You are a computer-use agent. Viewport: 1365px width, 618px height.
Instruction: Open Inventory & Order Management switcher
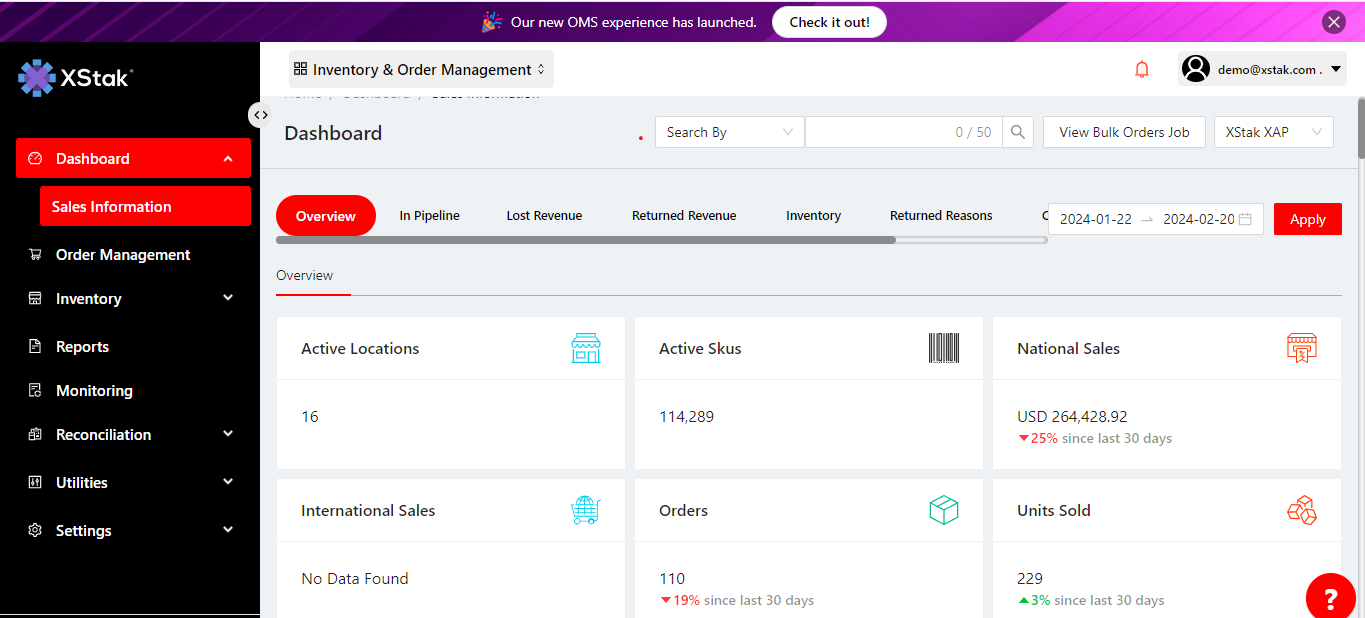point(420,70)
